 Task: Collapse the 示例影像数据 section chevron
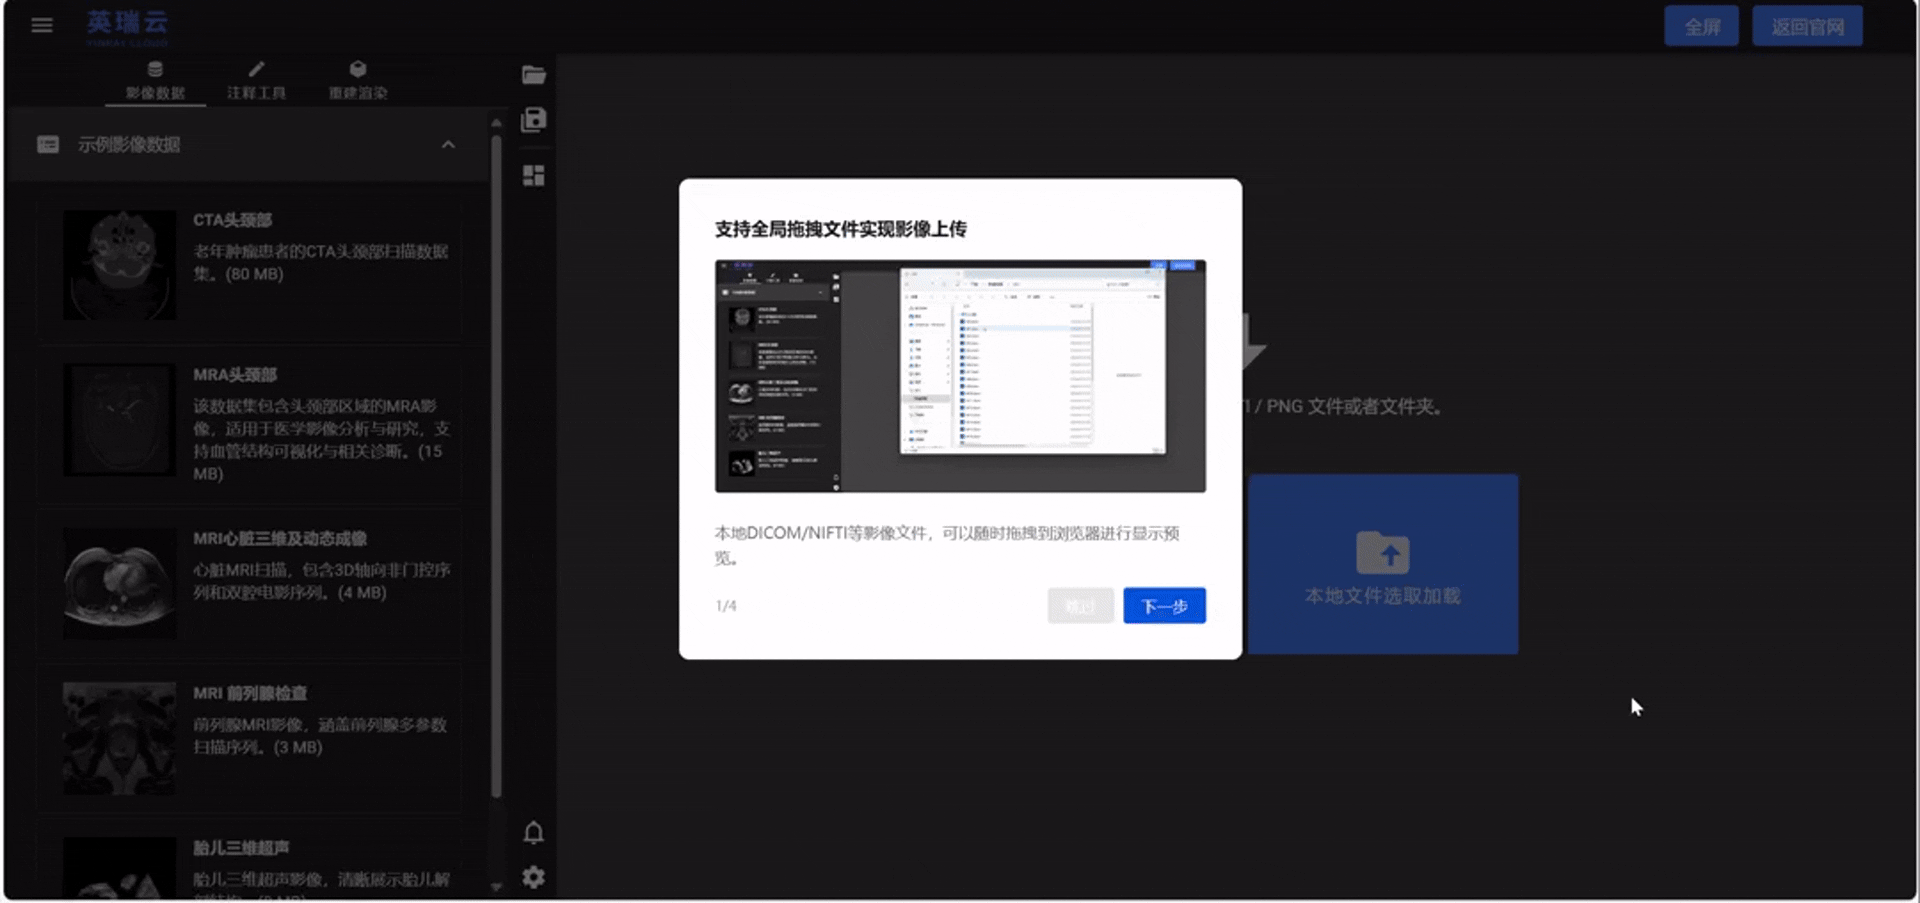[448, 145]
